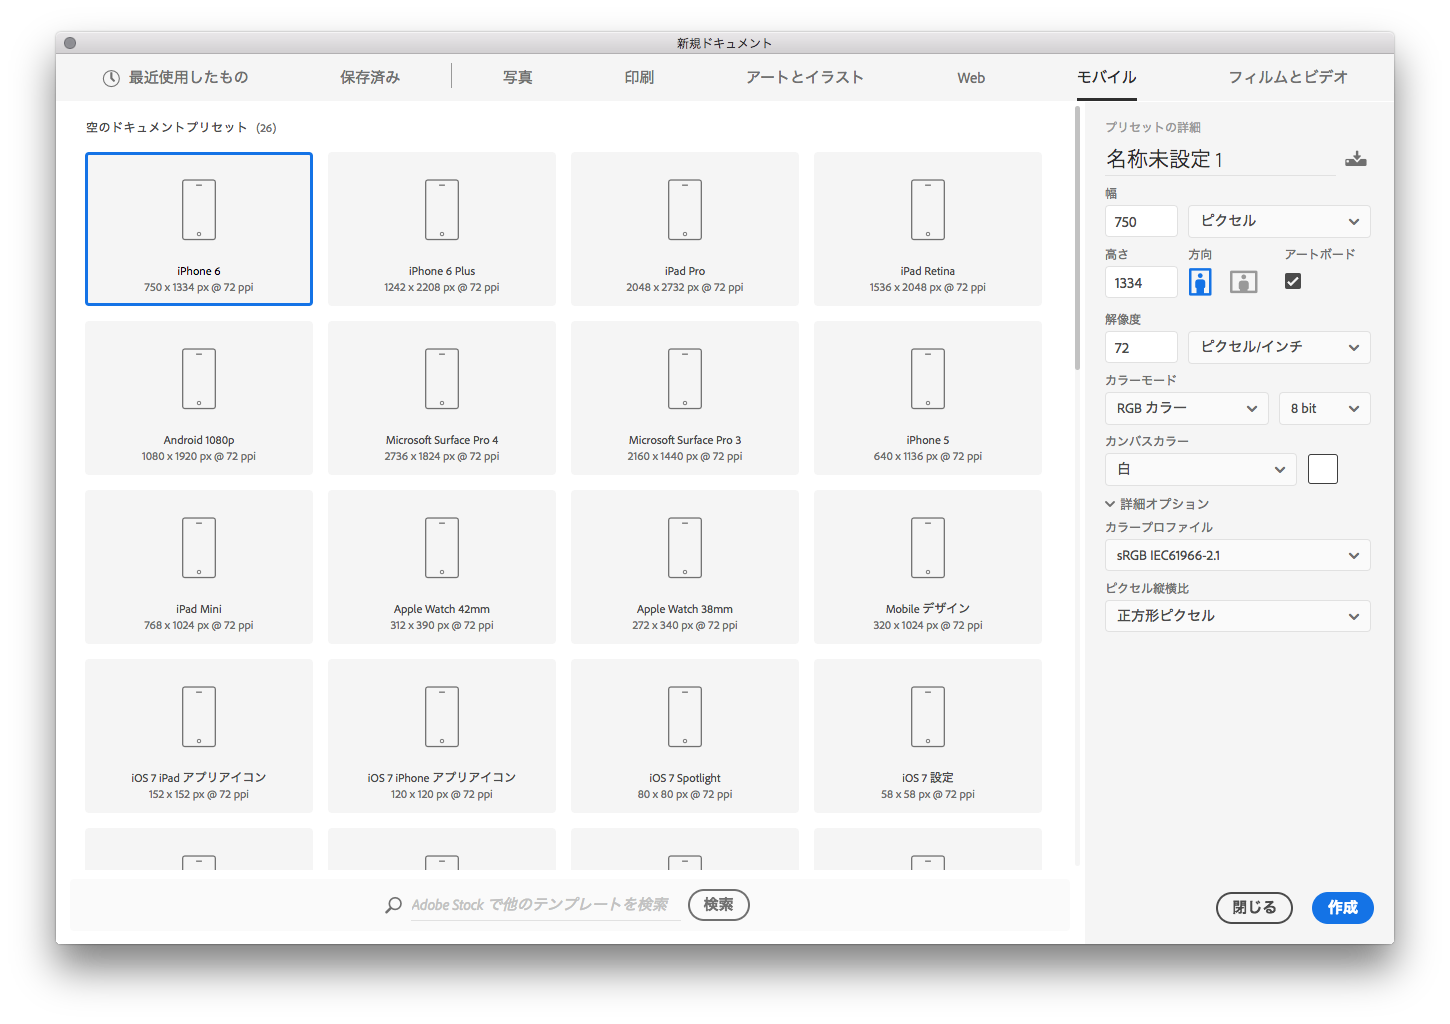Switch to the Web tab

click(x=970, y=77)
